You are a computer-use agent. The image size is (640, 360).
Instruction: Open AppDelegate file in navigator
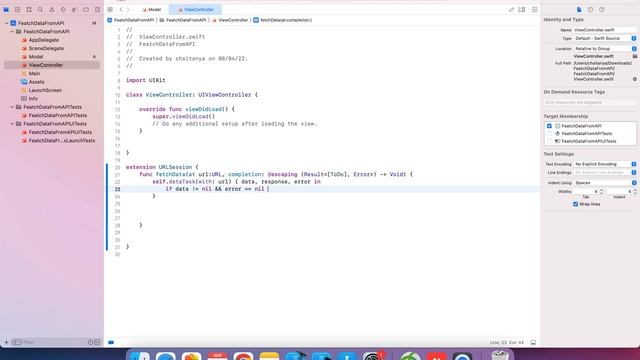click(44, 40)
